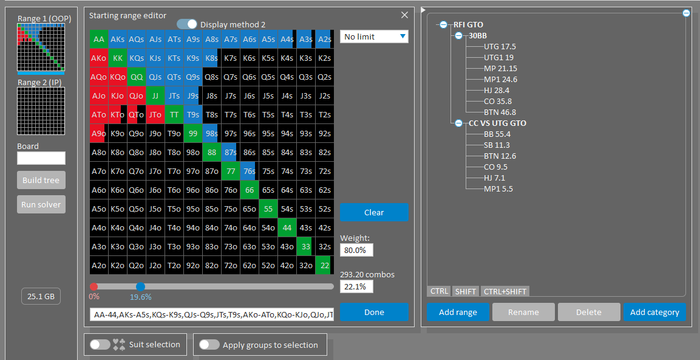Click the Weight input field
Screen dimensions: 700x360
(x=356, y=250)
